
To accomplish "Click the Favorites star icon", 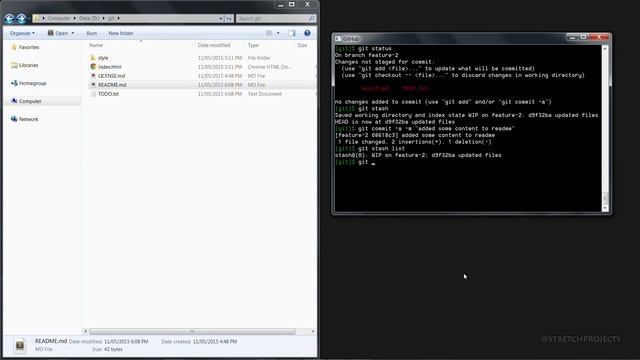I will [14, 47].
